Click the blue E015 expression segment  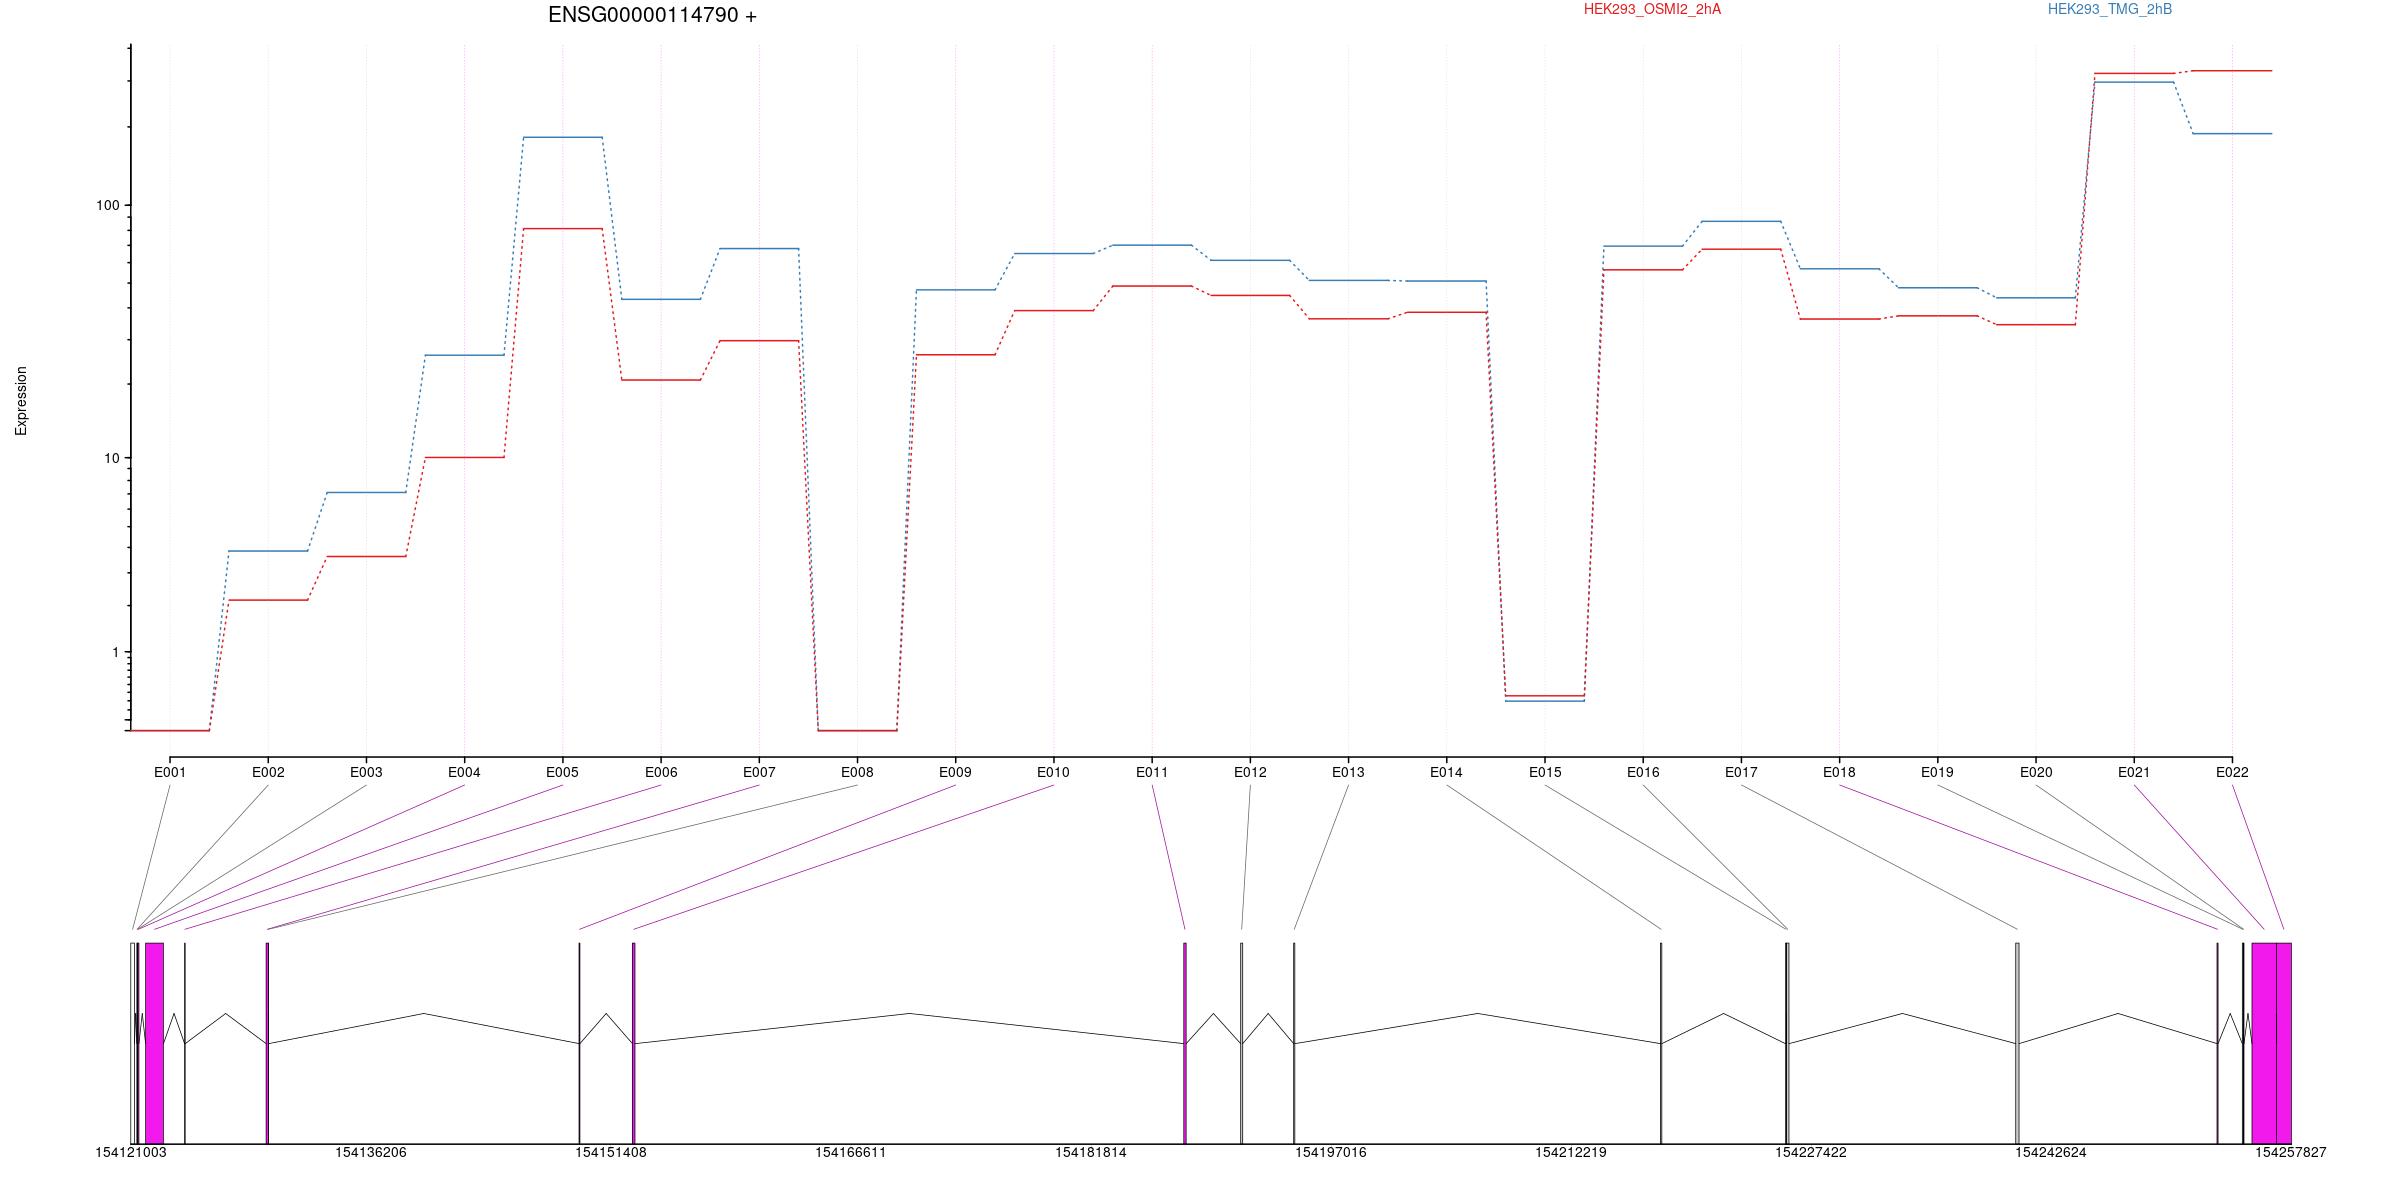(1545, 701)
